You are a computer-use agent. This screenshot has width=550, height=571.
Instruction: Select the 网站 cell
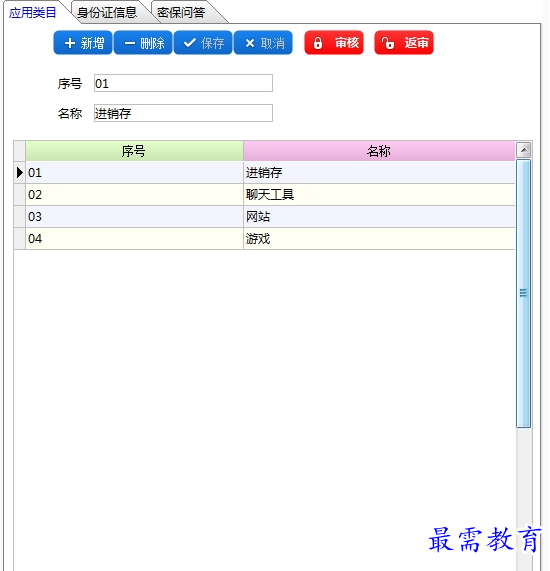[x=379, y=217]
